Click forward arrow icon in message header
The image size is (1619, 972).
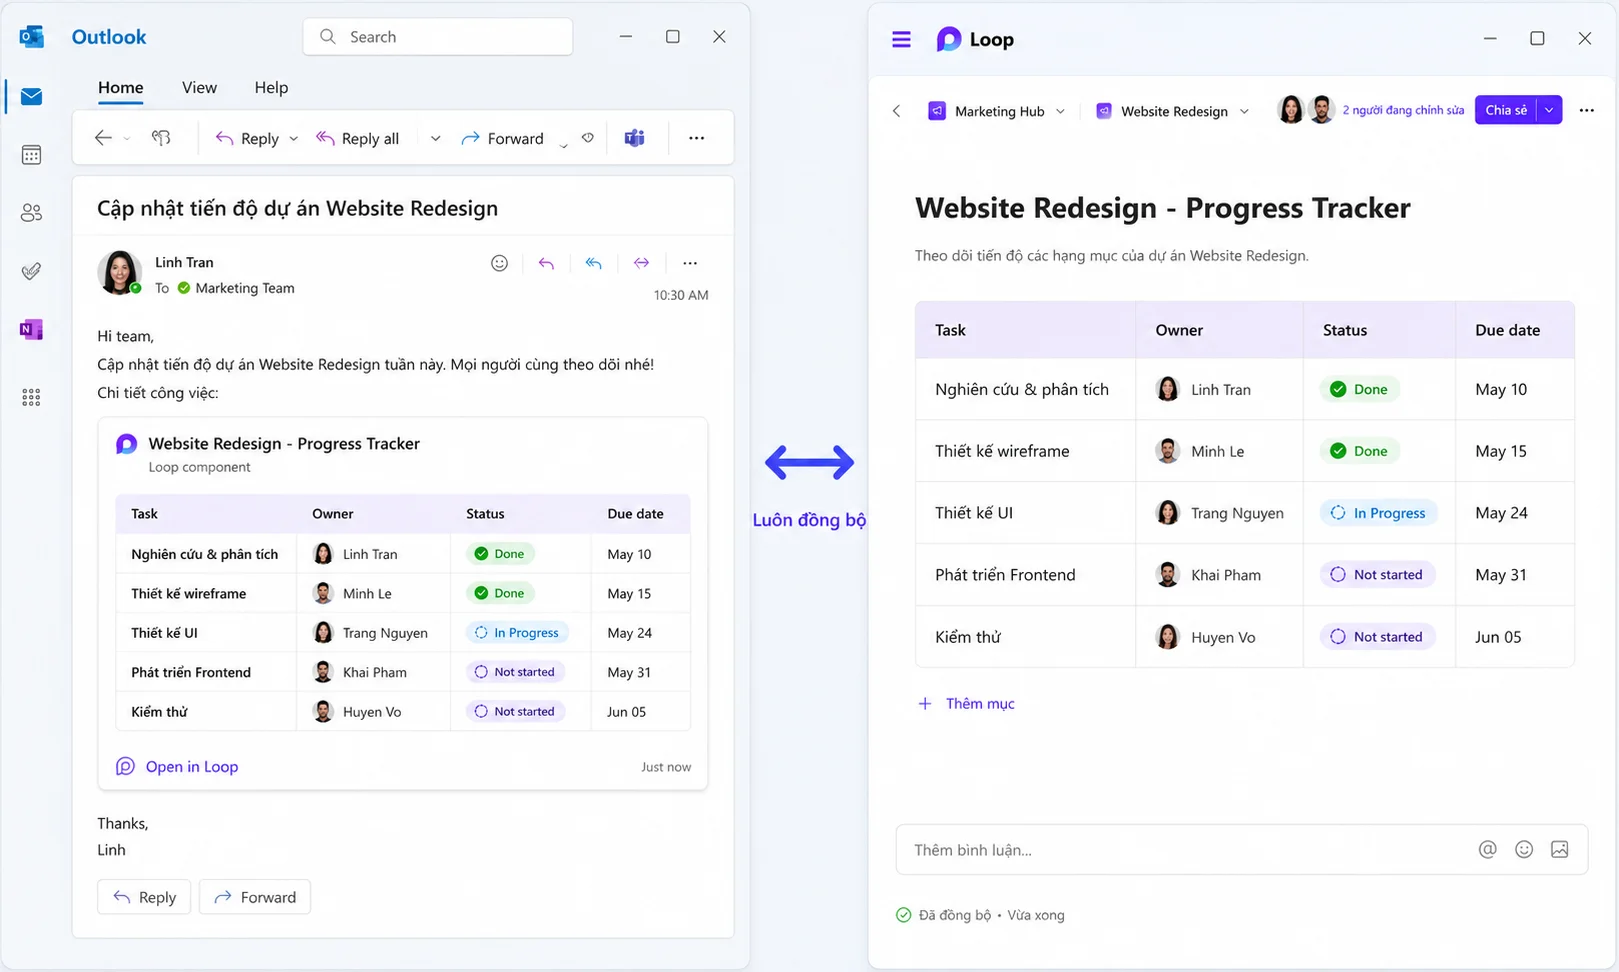tap(641, 263)
